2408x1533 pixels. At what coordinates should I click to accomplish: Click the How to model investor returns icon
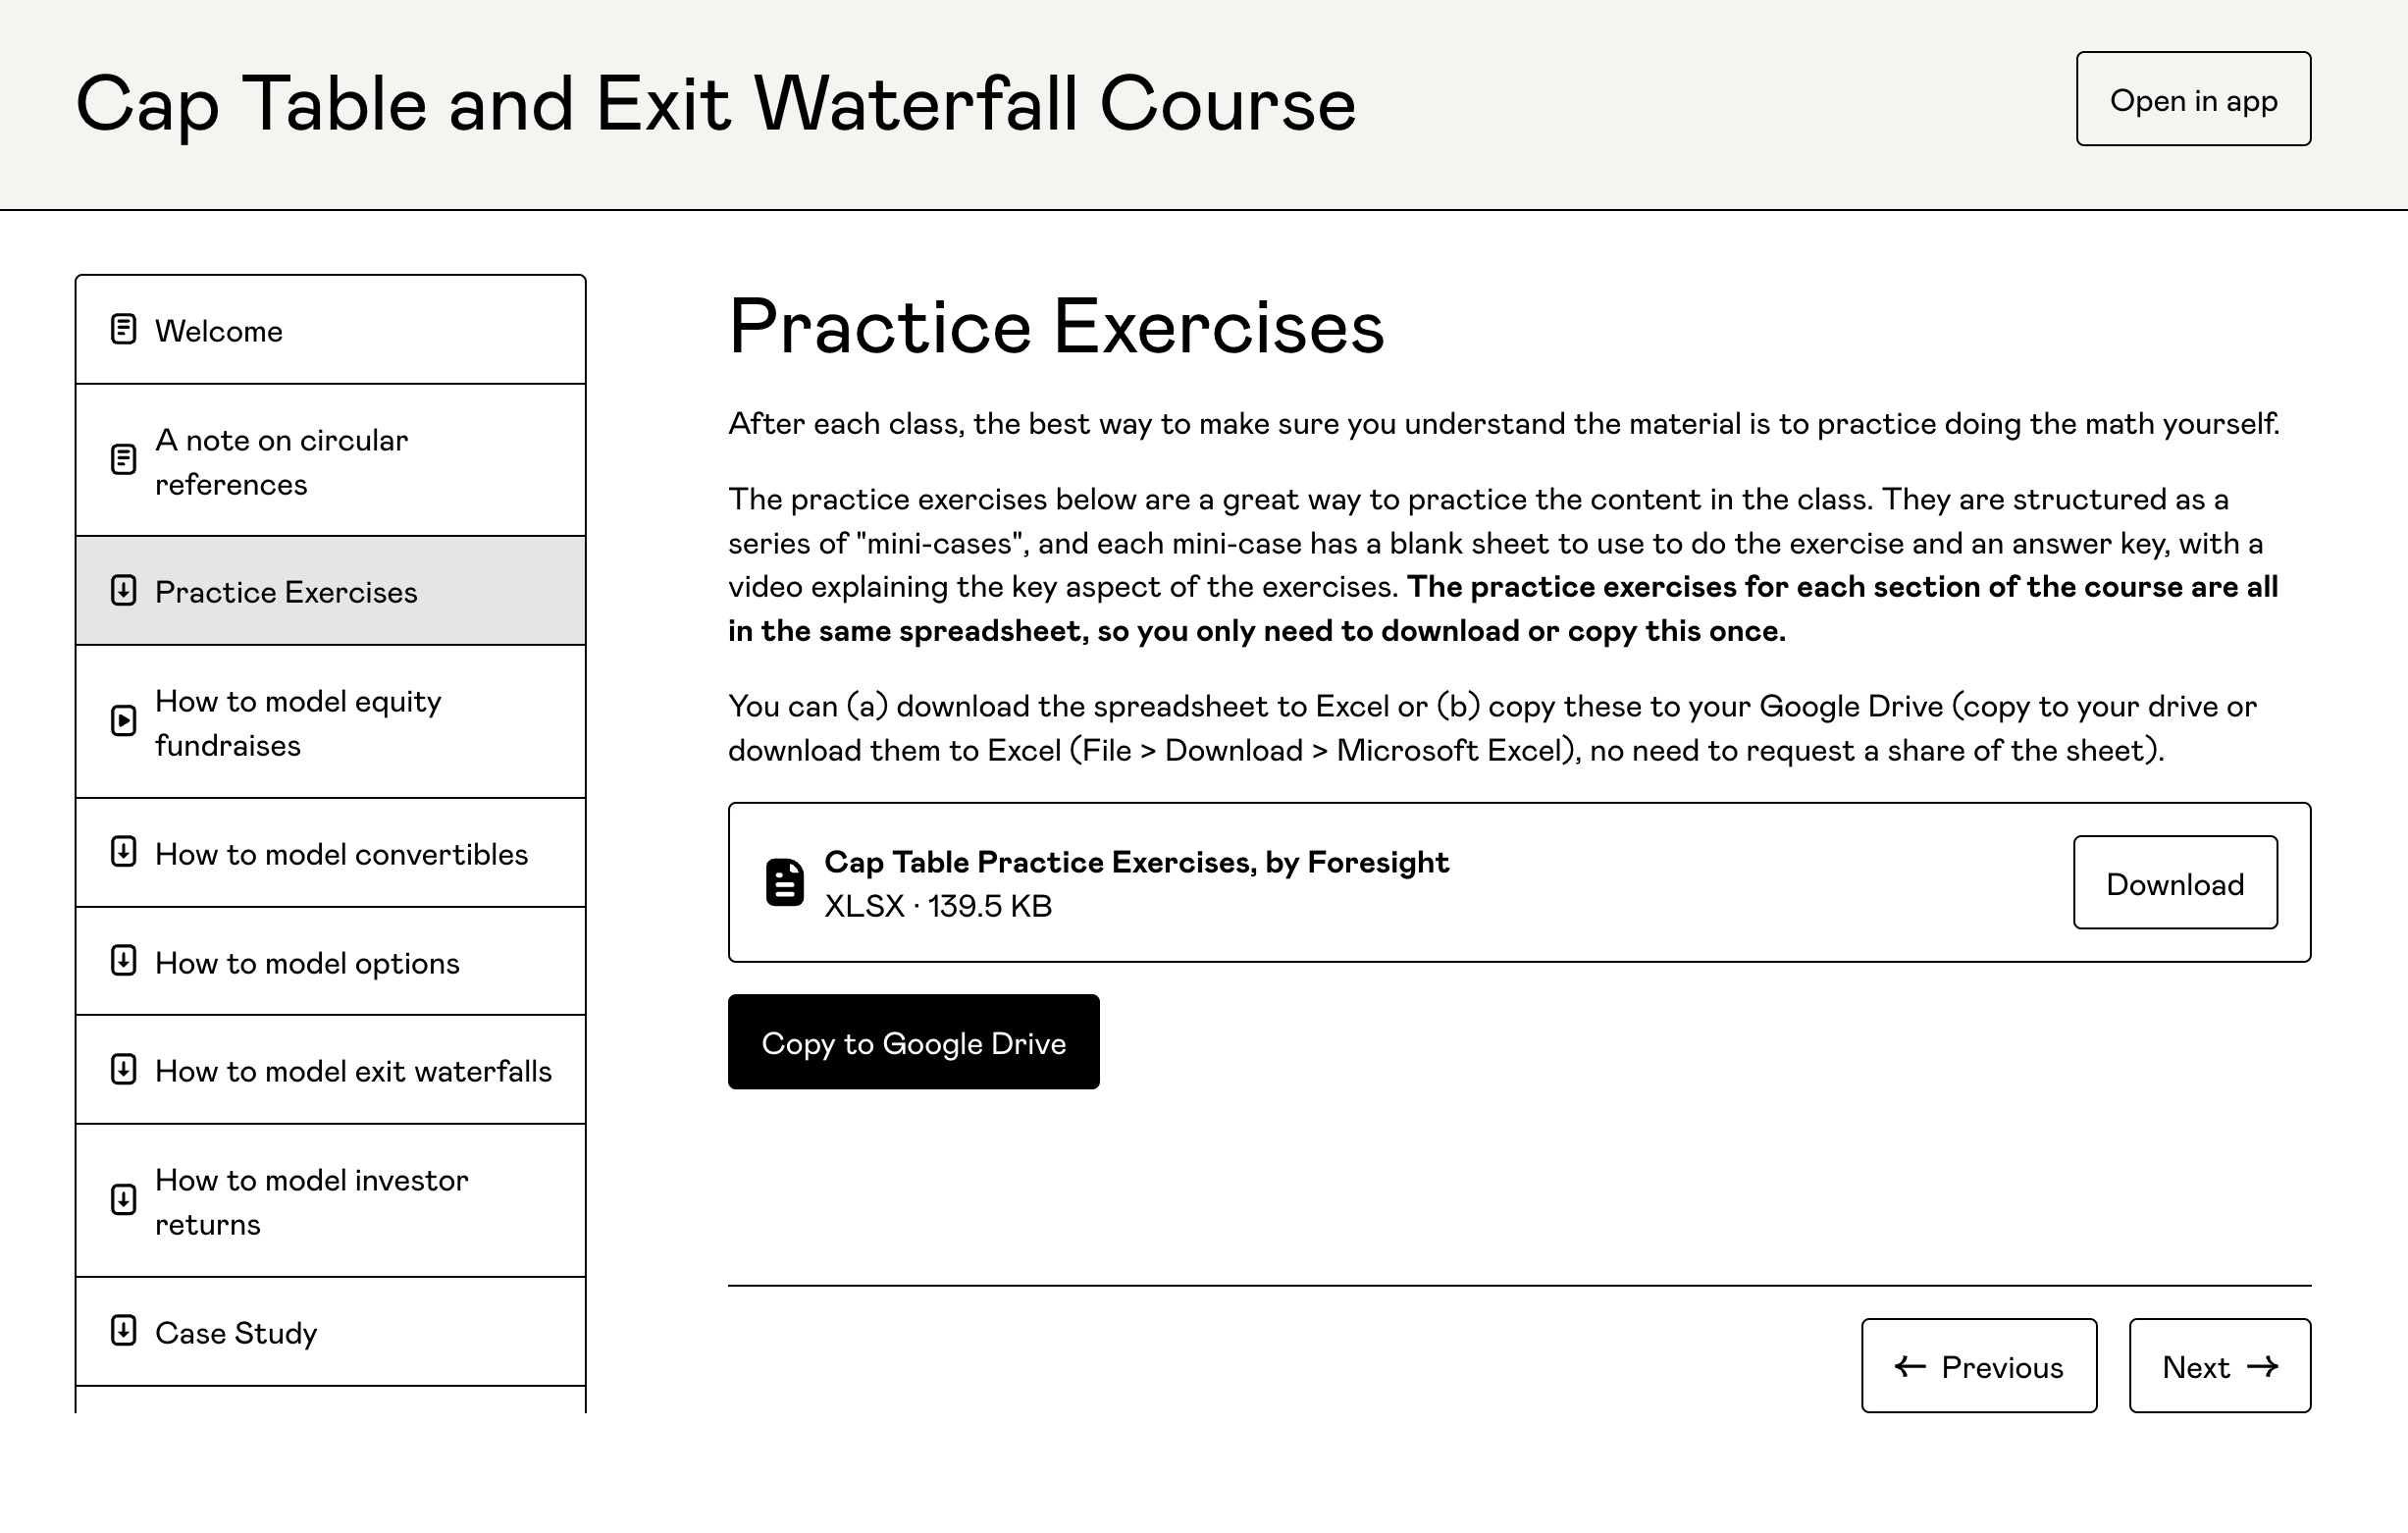123,1199
